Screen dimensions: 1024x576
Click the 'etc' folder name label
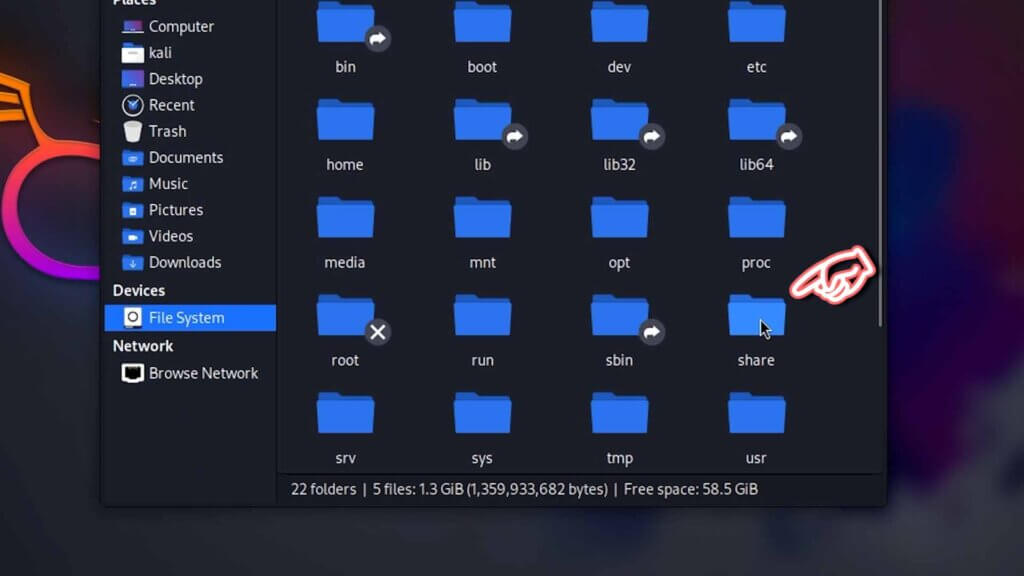tap(756, 67)
